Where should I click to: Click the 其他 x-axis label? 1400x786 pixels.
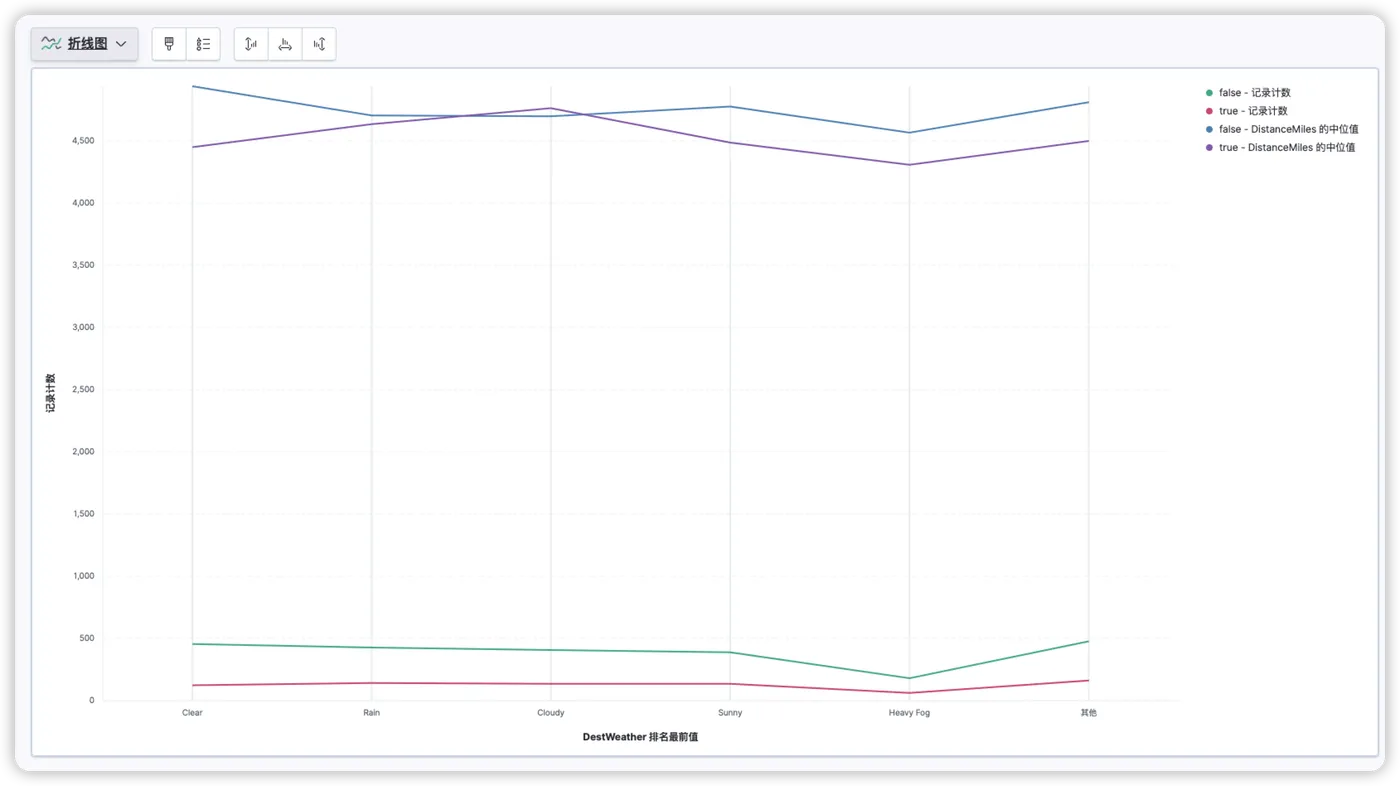click(x=1088, y=713)
